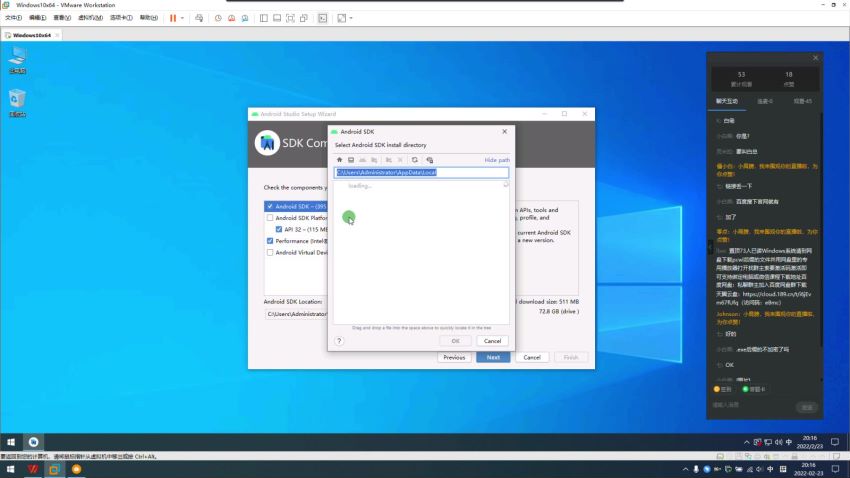Viewport: 850px width, 478px height.
Task: Click the host taskbar microphone tray icon
Action: tap(696, 469)
